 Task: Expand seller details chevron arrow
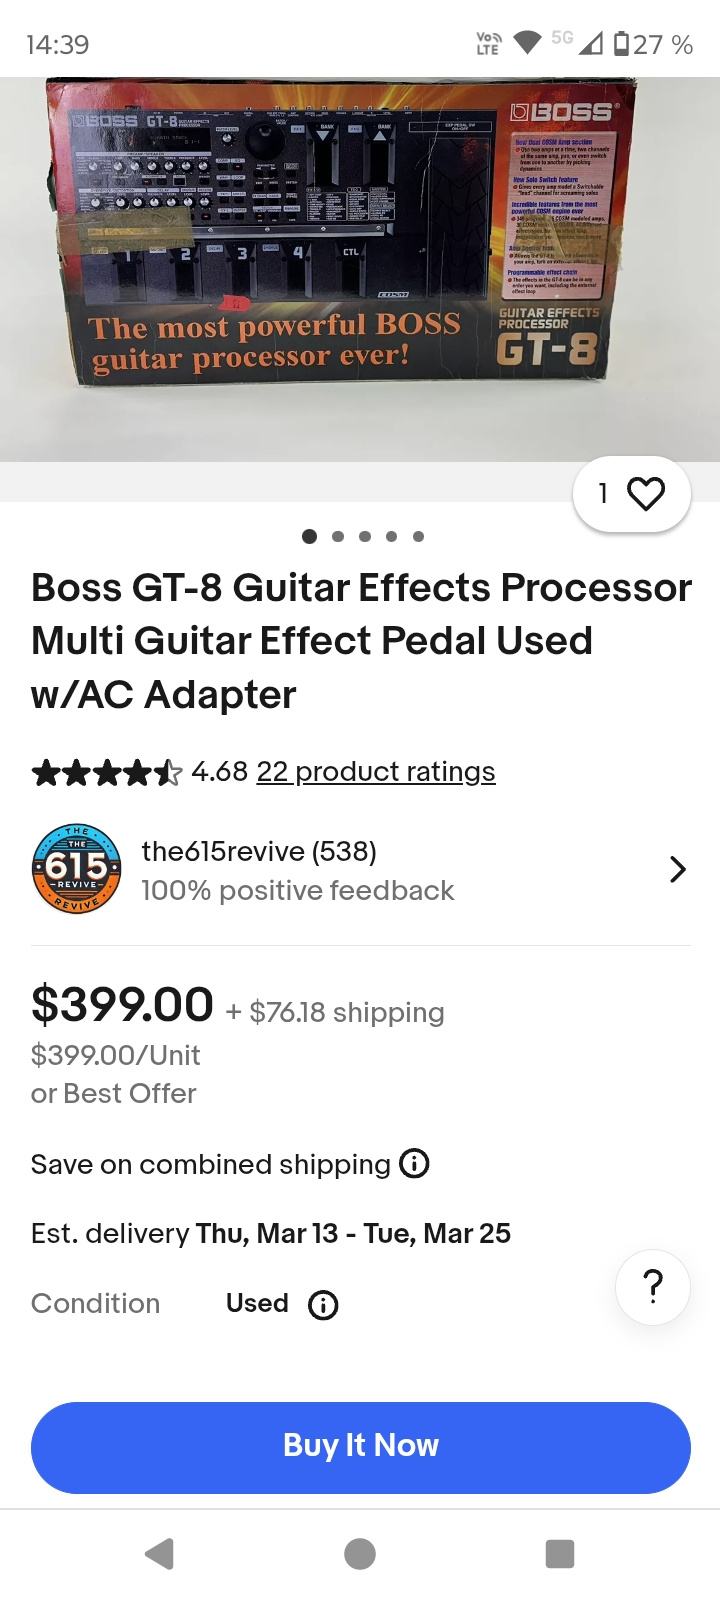(677, 869)
